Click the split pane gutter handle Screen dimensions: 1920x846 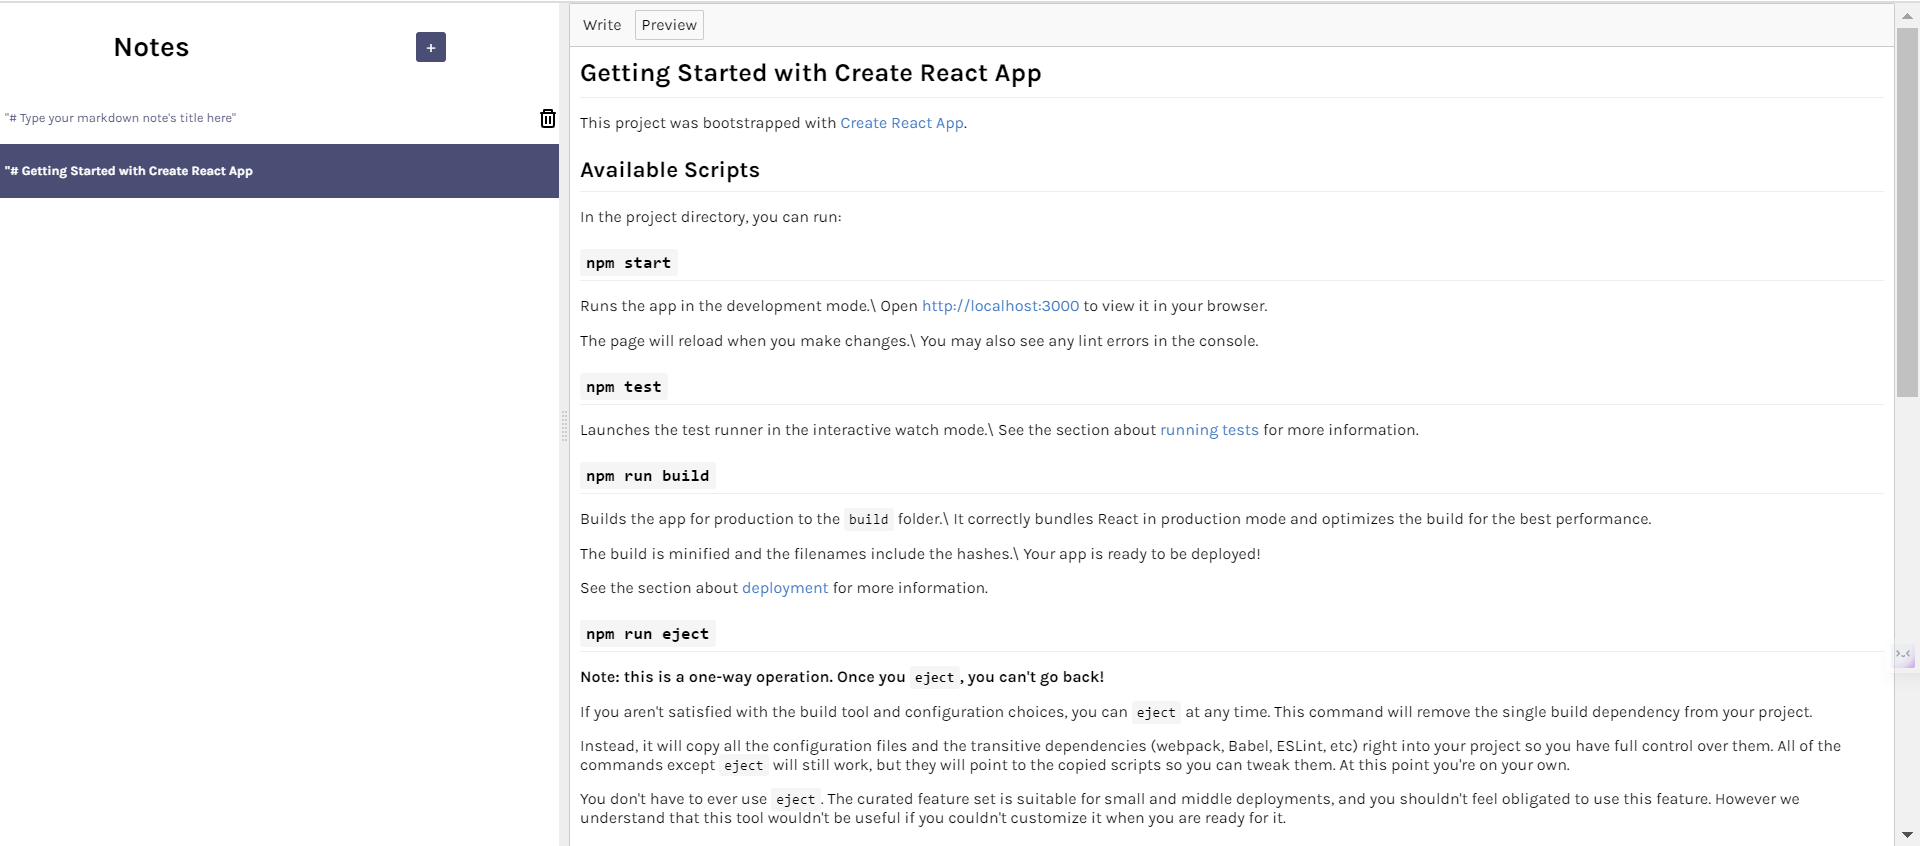pos(564,426)
